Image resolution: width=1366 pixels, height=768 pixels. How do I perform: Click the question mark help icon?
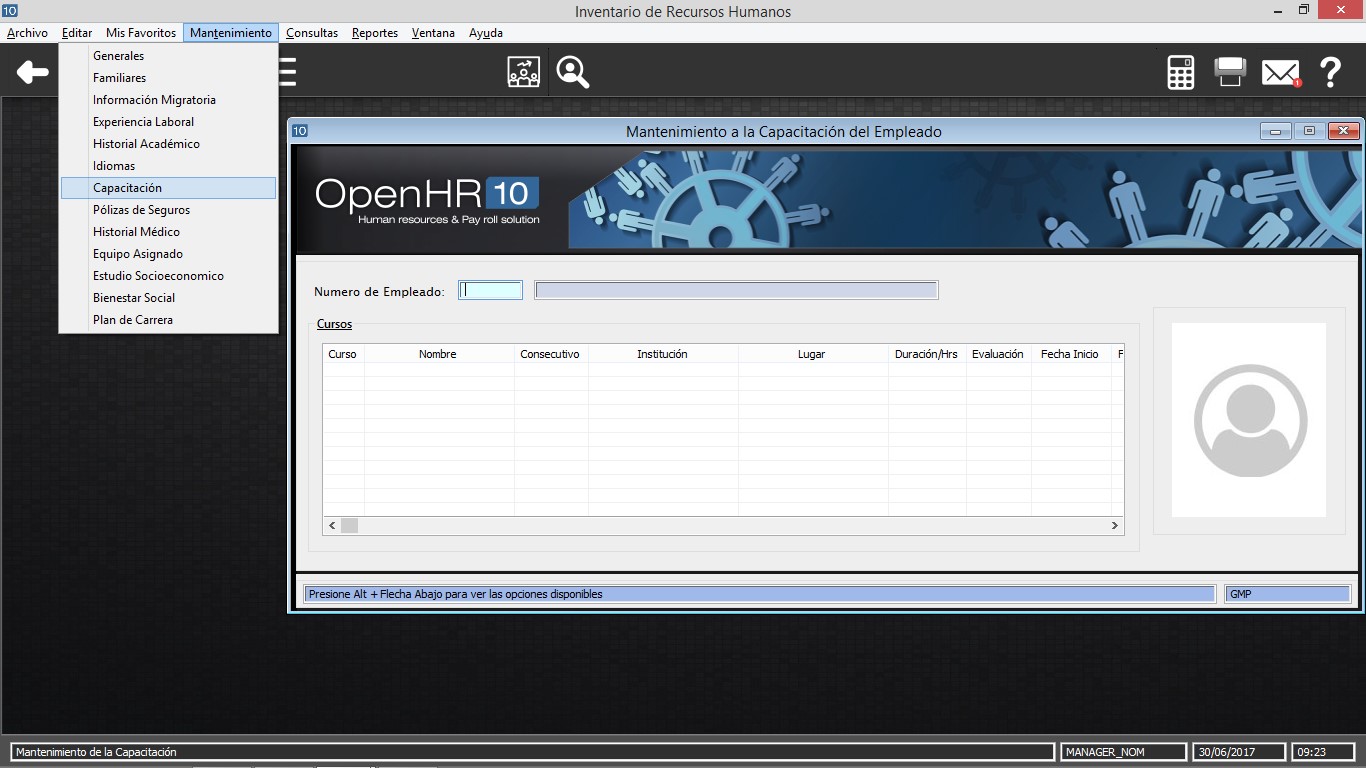point(1330,72)
